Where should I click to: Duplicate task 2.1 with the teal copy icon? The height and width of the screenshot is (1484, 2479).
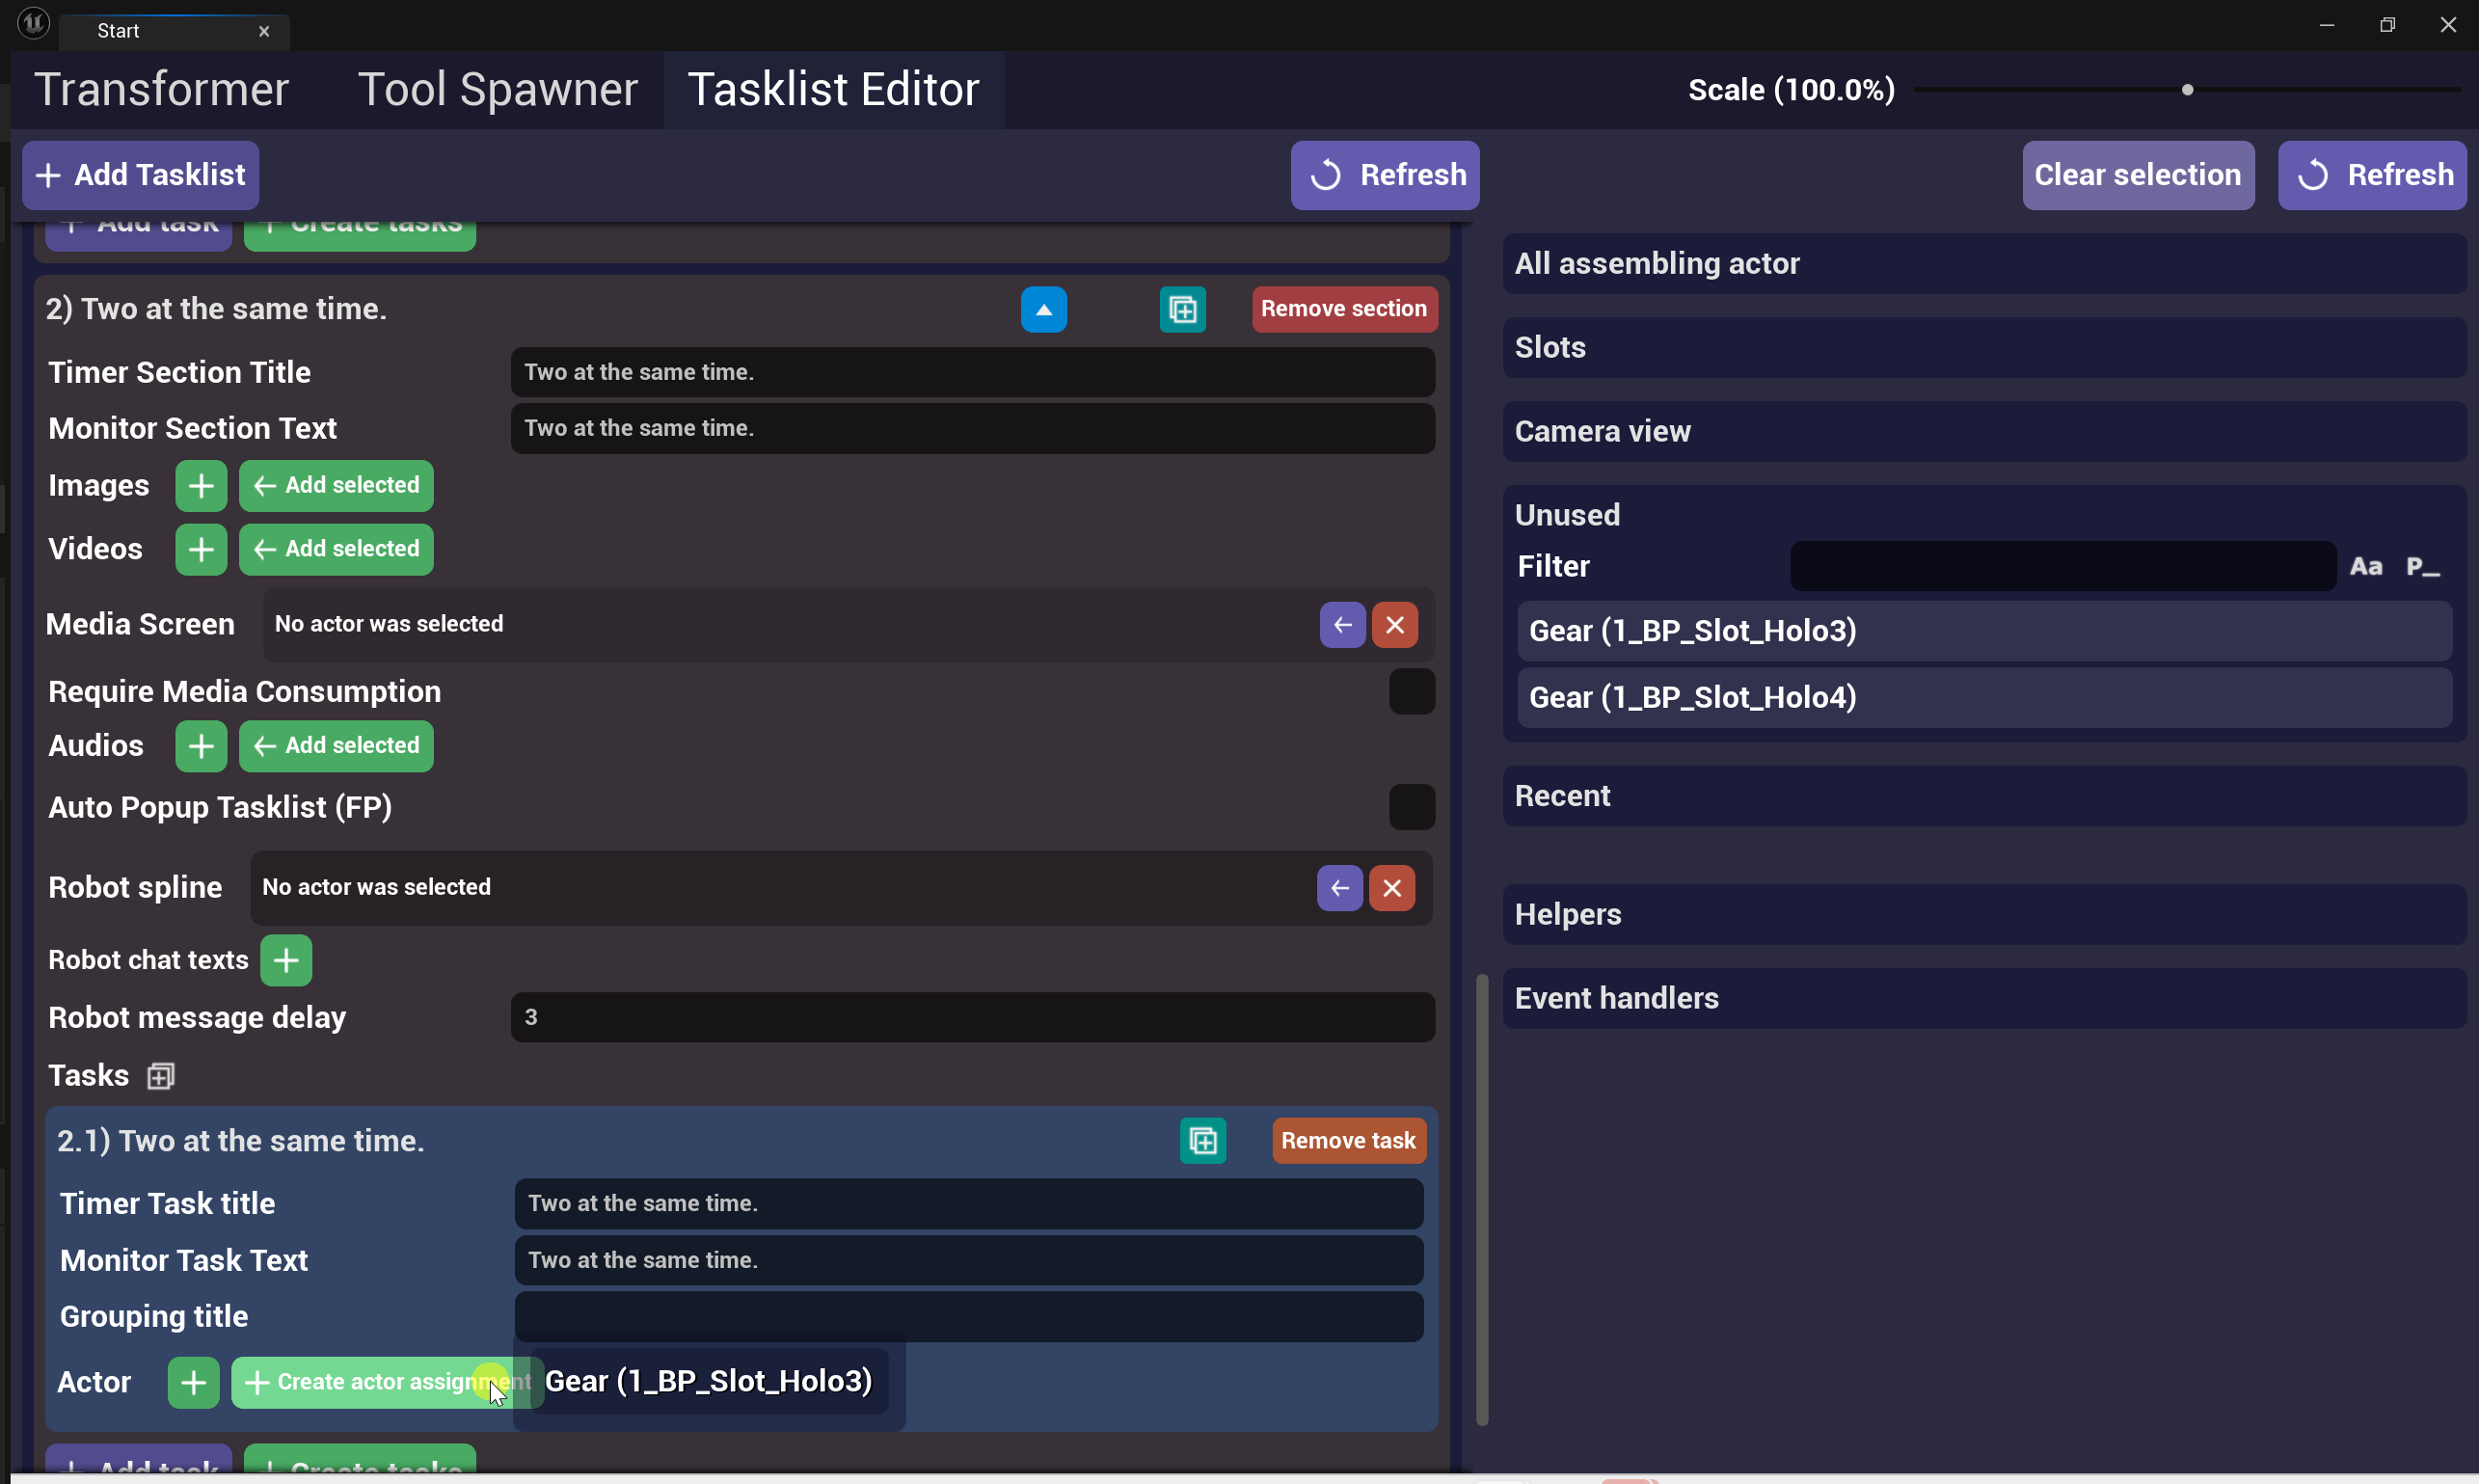[1202, 1141]
